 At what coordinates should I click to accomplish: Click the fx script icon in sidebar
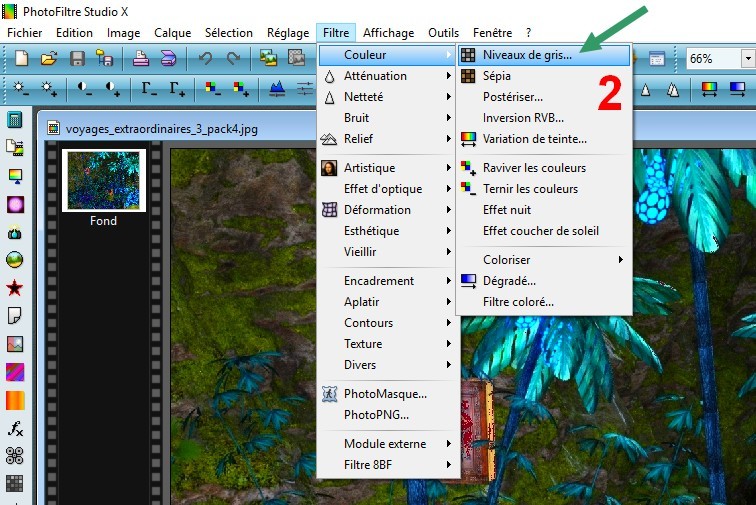(15, 428)
